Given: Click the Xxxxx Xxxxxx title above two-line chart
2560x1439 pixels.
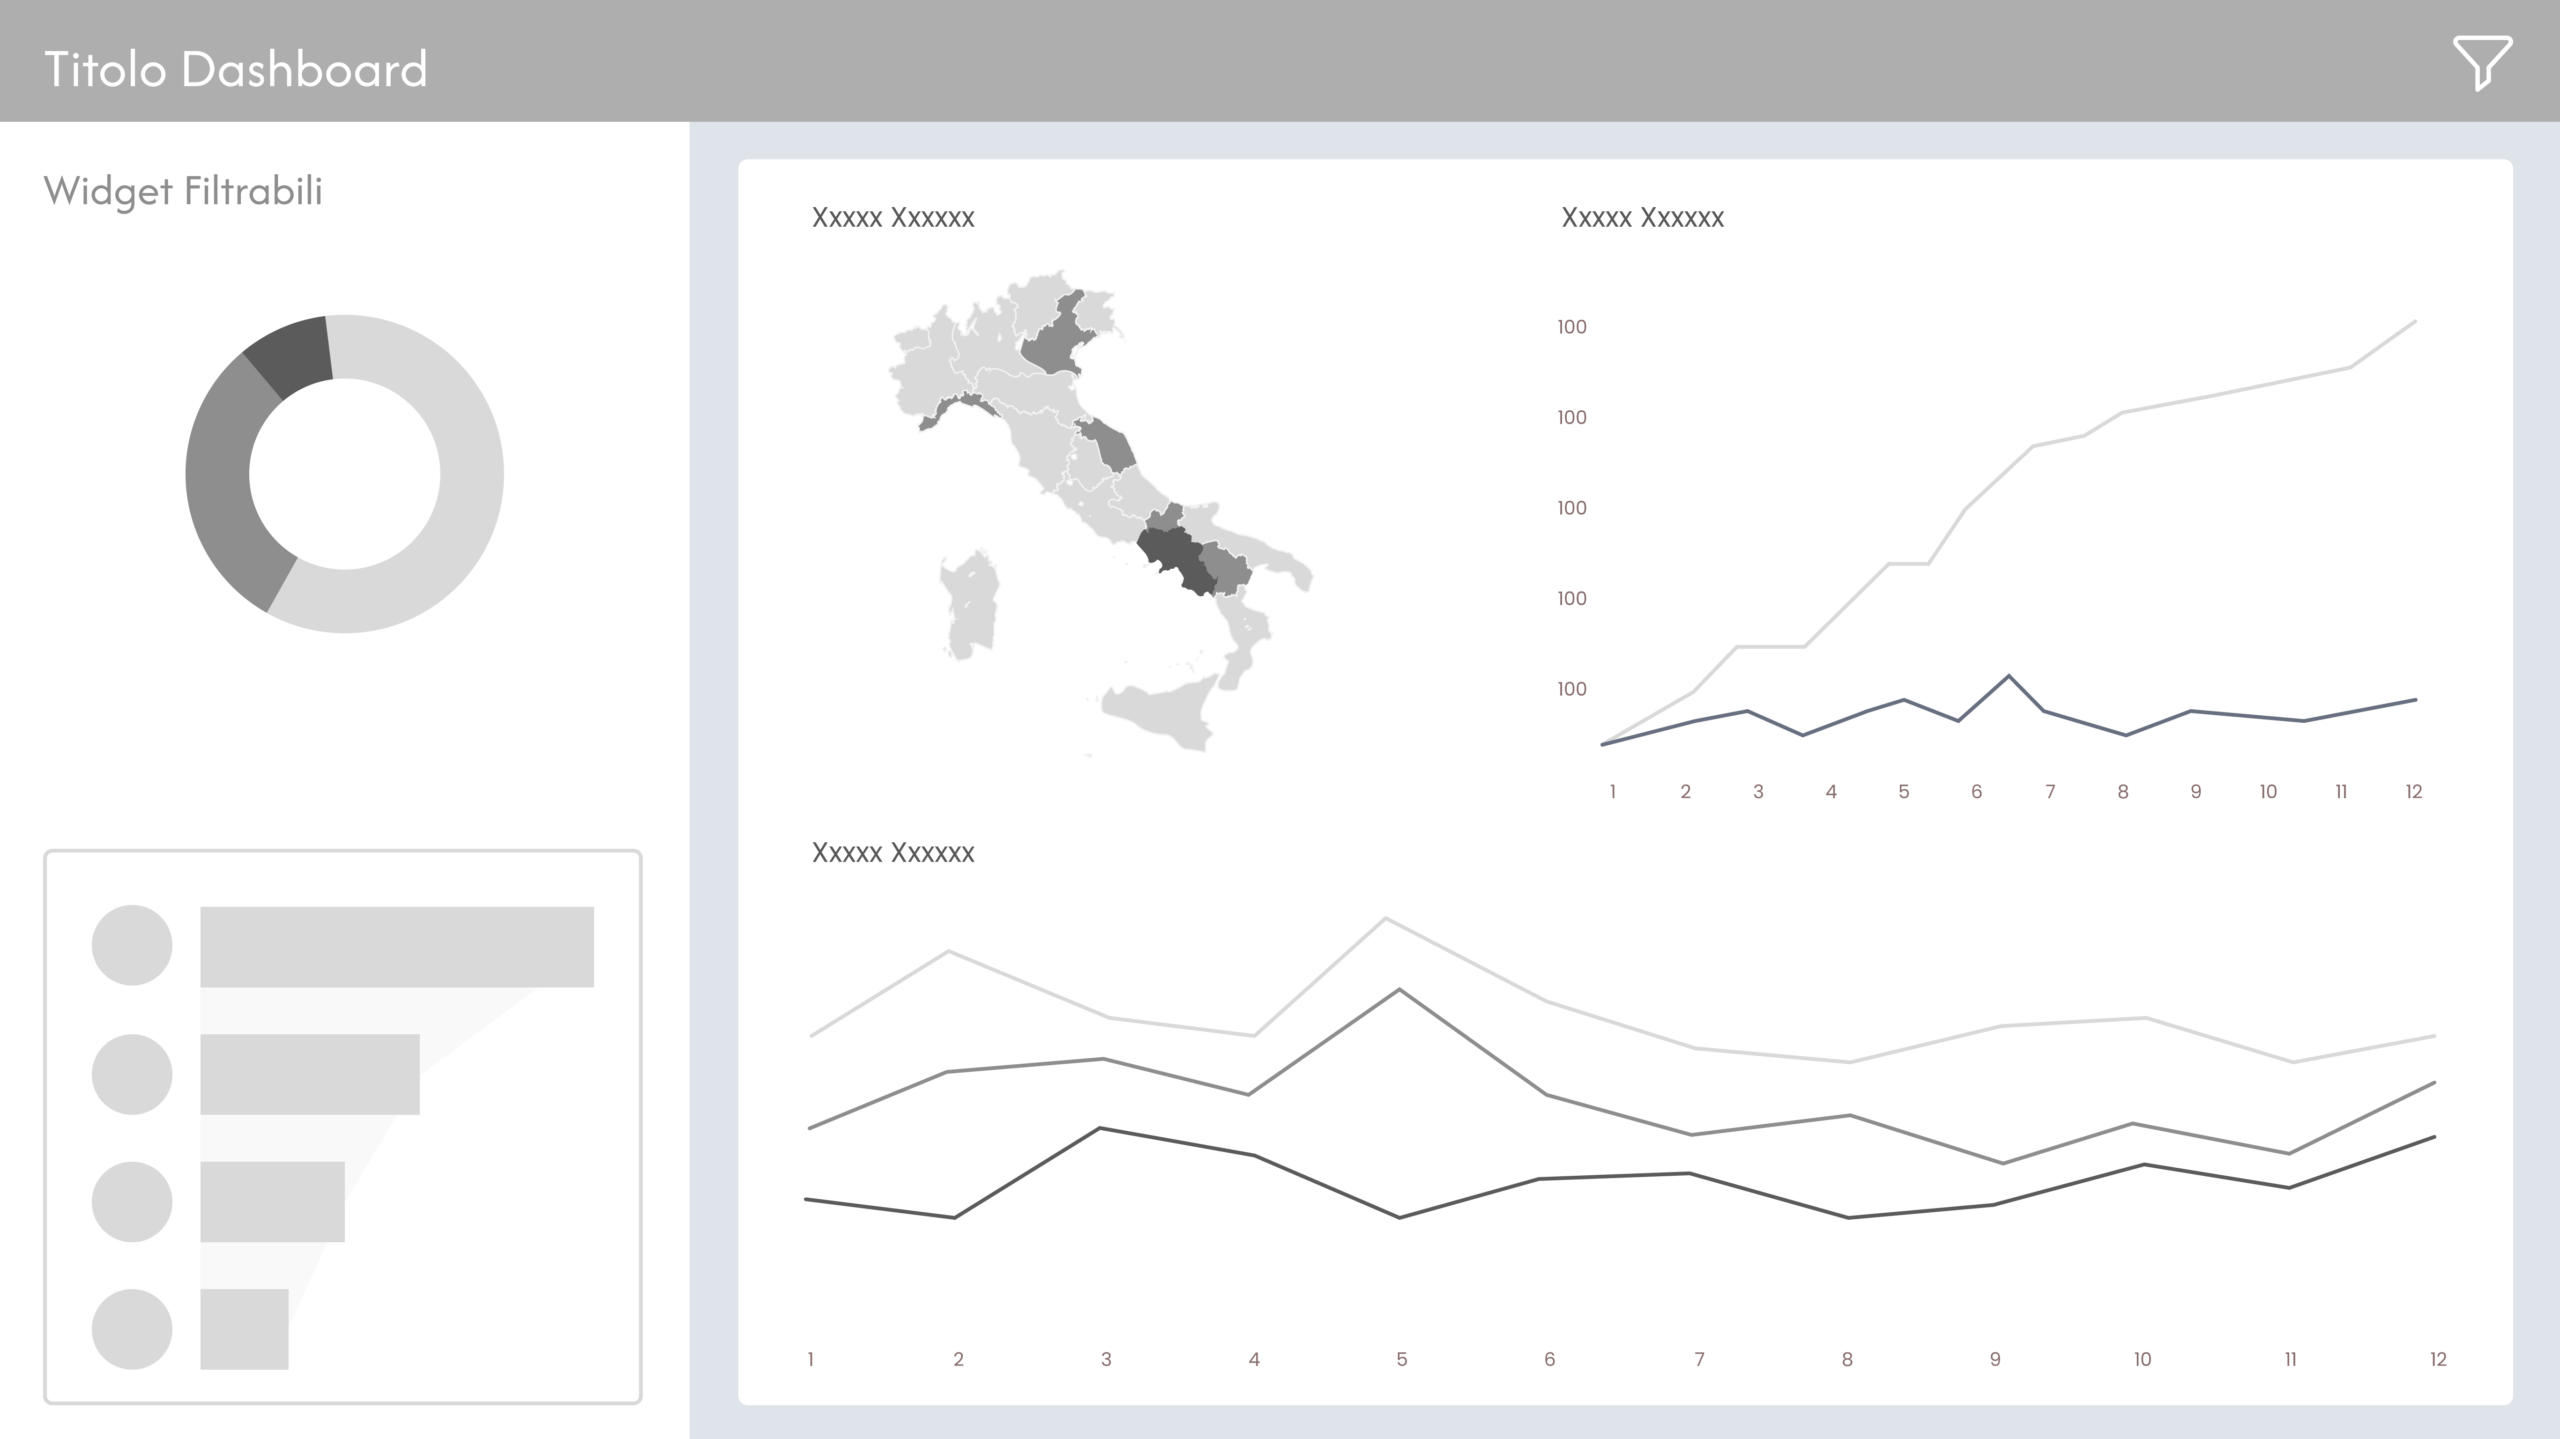Looking at the screenshot, I should coord(1642,217).
